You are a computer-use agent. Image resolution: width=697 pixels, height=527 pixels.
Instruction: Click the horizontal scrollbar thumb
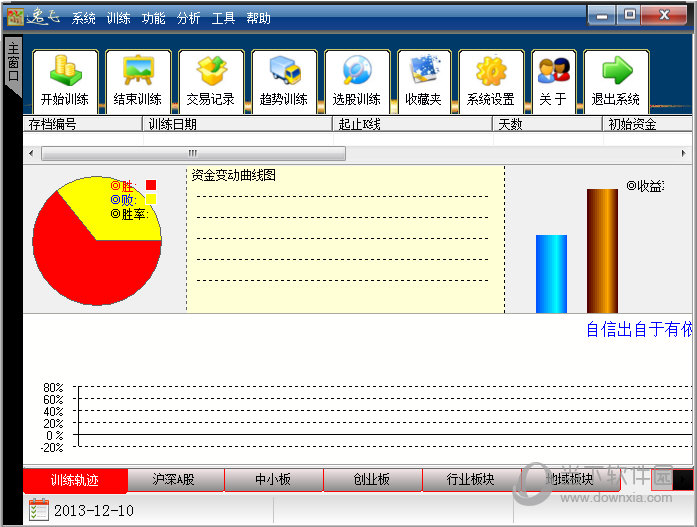coord(193,154)
